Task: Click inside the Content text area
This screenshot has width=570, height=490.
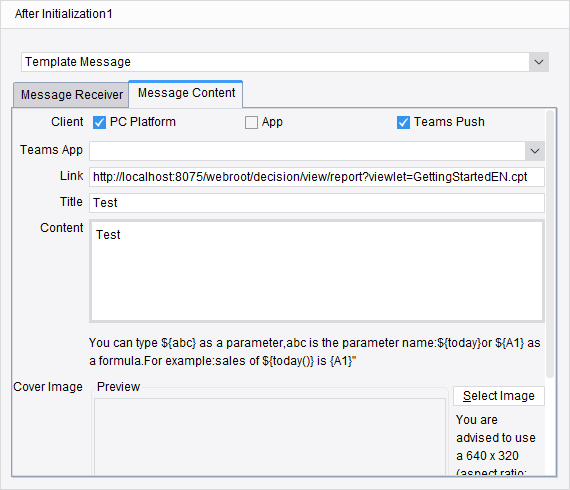Action: point(317,271)
